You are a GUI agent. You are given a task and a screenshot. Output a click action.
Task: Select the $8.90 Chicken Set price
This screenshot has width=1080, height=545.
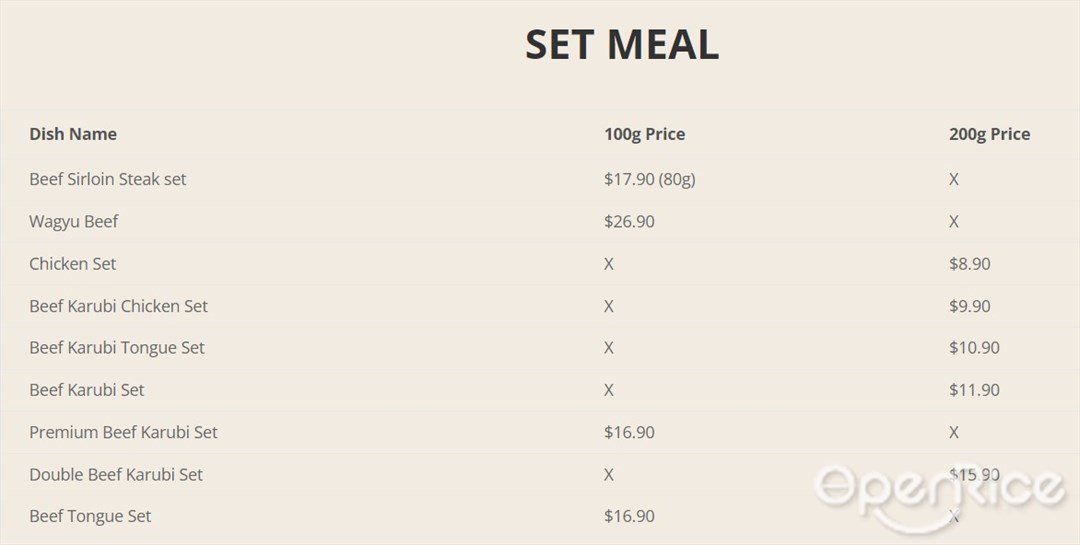tap(970, 264)
